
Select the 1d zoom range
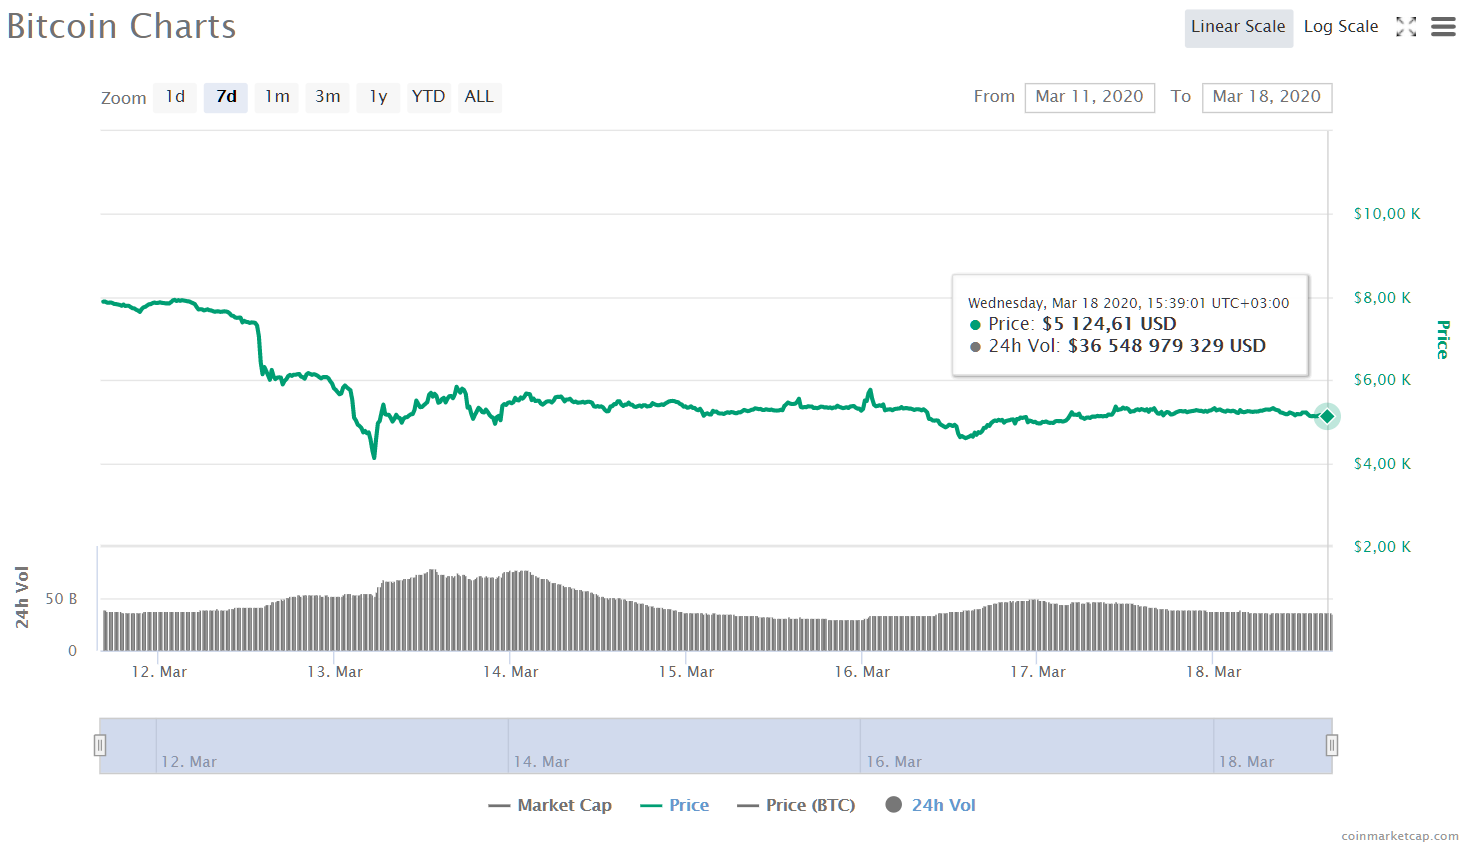click(x=175, y=97)
